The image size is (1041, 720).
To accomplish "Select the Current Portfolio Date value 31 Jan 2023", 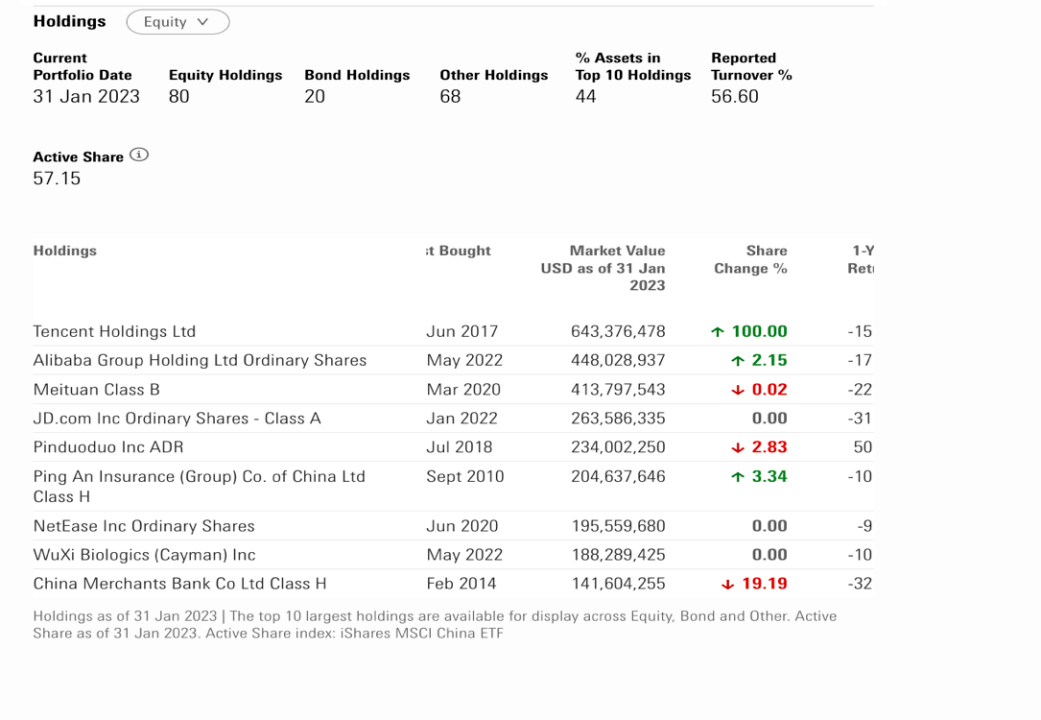I will [86, 96].
